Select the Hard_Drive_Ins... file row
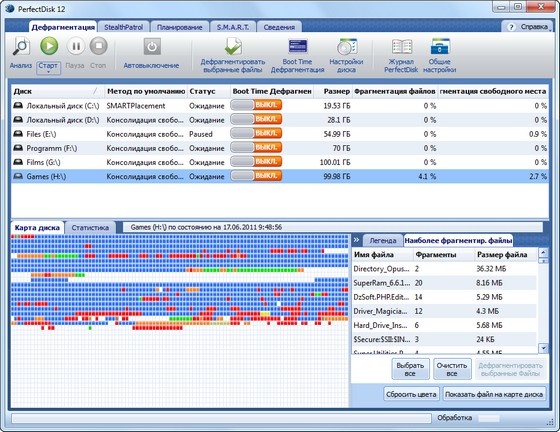Viewport: 560px width, 432px height. pyautogui.click(x=444, y=325)
